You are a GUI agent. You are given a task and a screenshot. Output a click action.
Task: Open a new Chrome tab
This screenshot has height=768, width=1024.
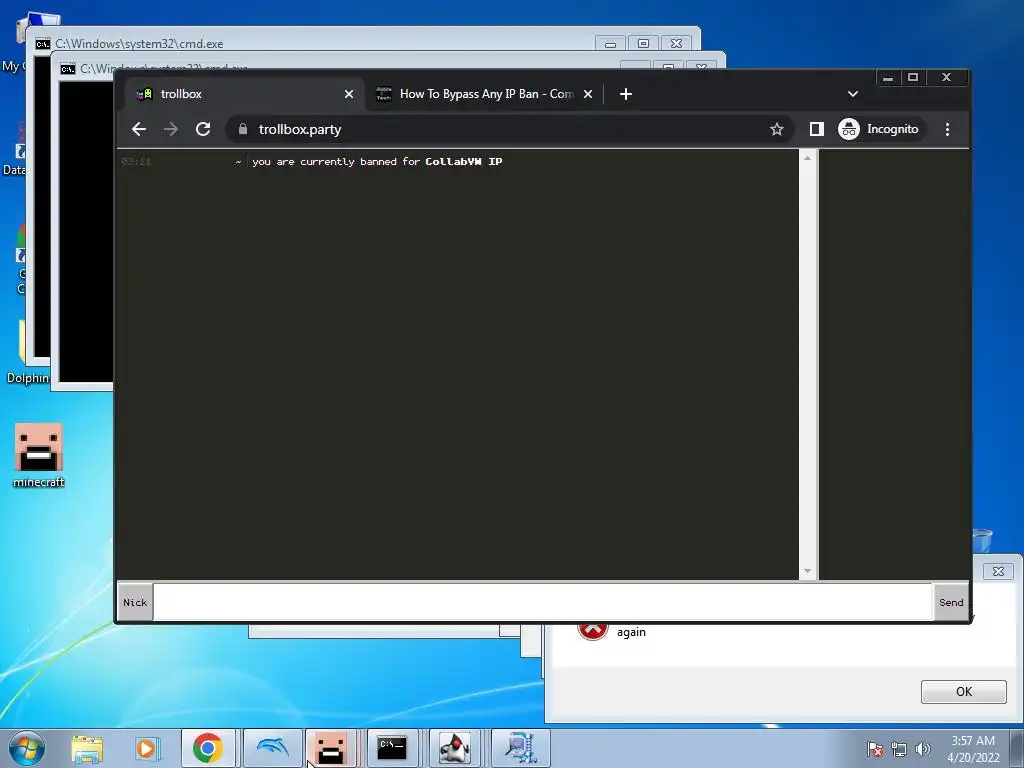626,94
